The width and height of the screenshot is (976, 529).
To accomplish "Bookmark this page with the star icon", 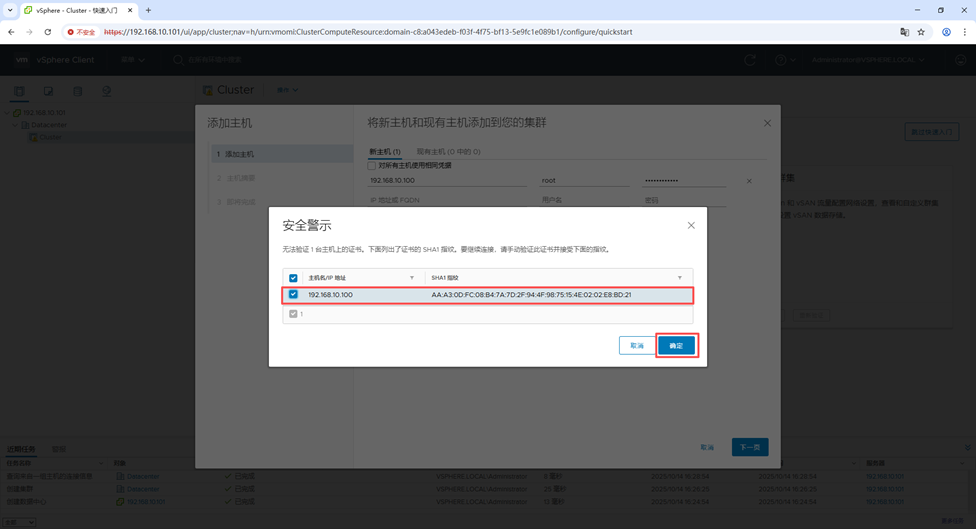I will pos(921,32).
